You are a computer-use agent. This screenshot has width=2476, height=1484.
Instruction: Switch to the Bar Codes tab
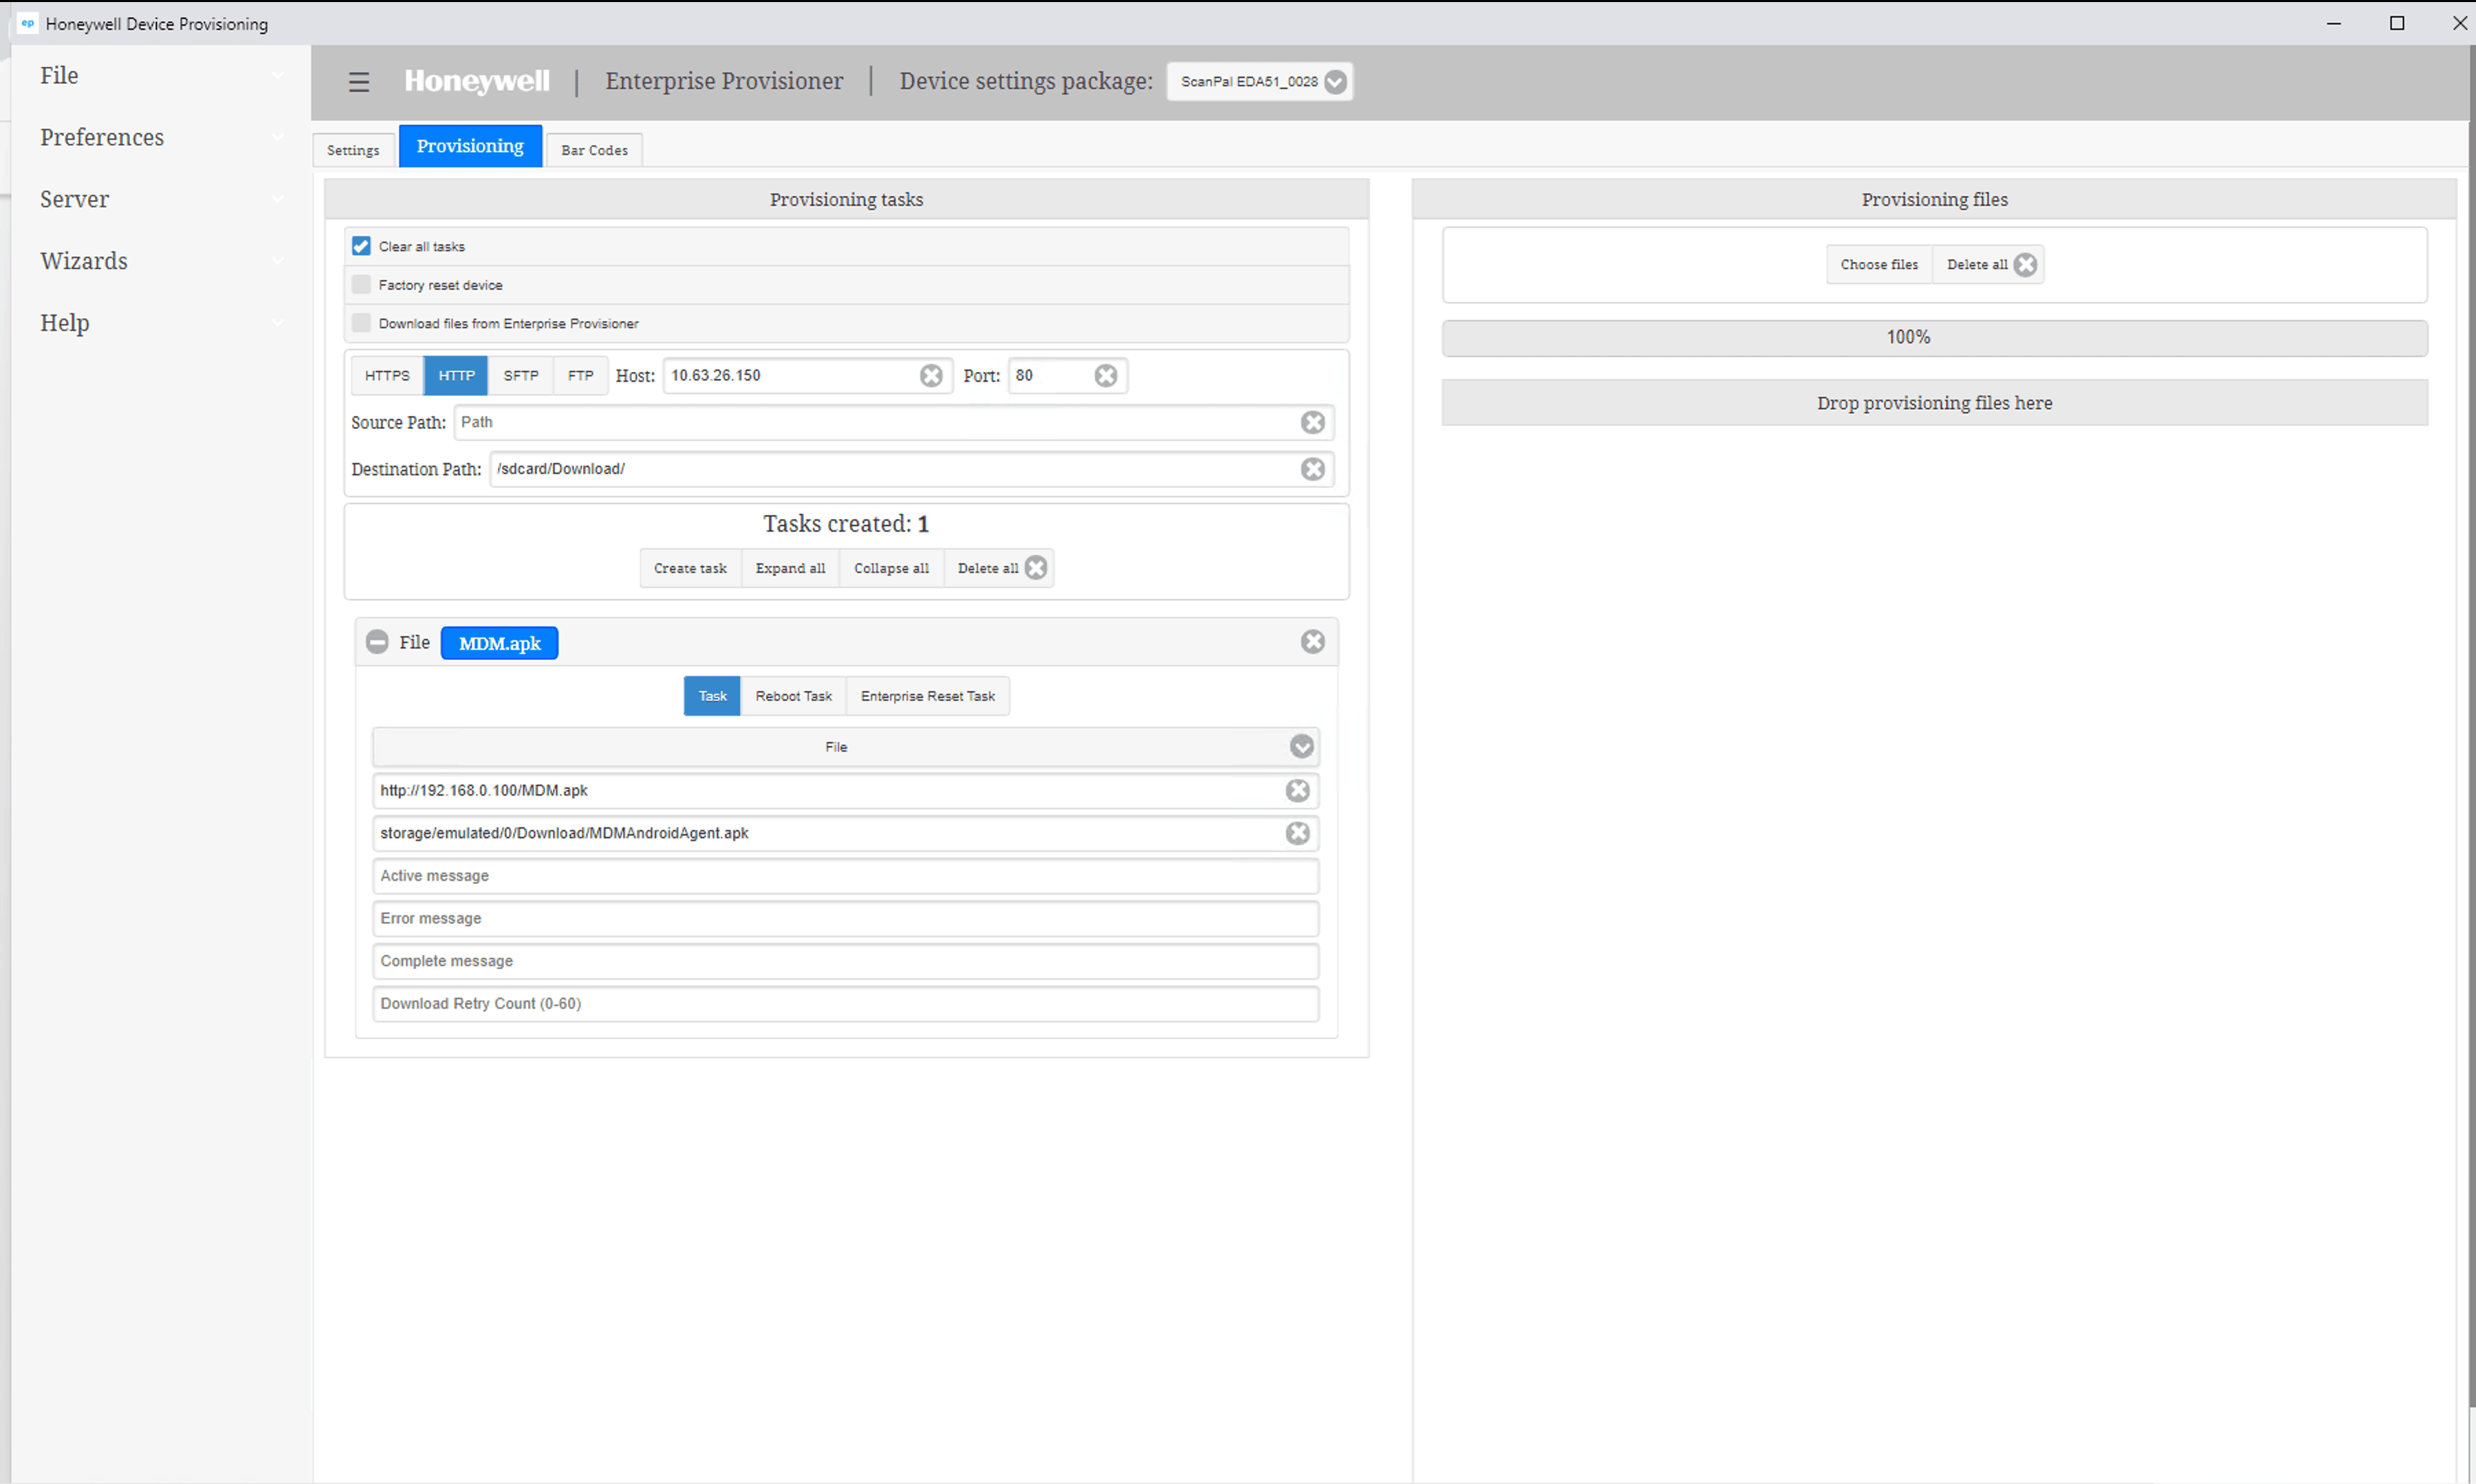594,150
